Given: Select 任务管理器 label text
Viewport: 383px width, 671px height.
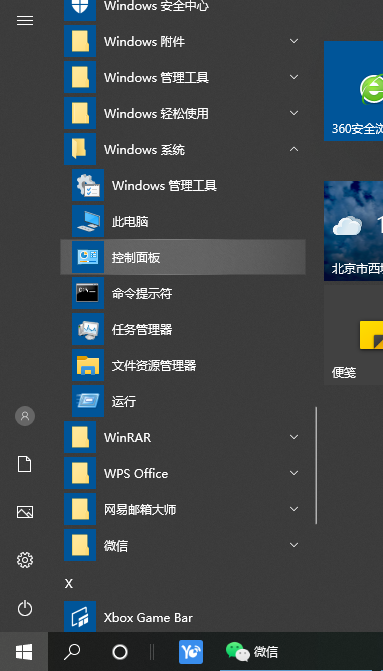Looking at the screenshot, I should coord(142,329).
